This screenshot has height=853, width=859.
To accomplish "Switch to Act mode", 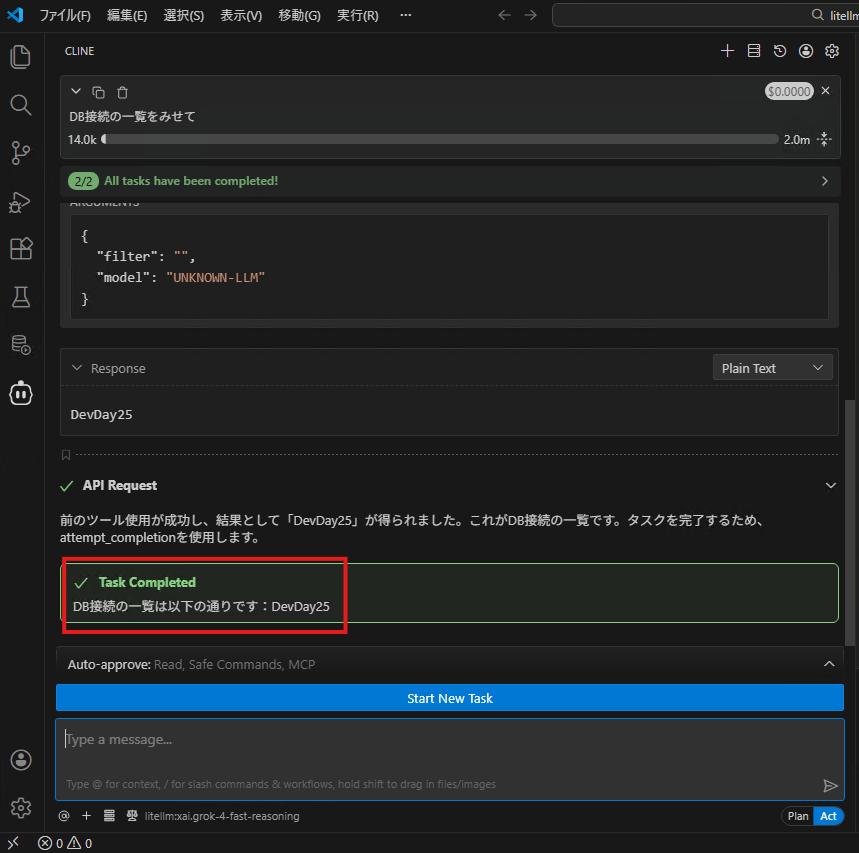I will pyautogui.click(x=828, y=816).
